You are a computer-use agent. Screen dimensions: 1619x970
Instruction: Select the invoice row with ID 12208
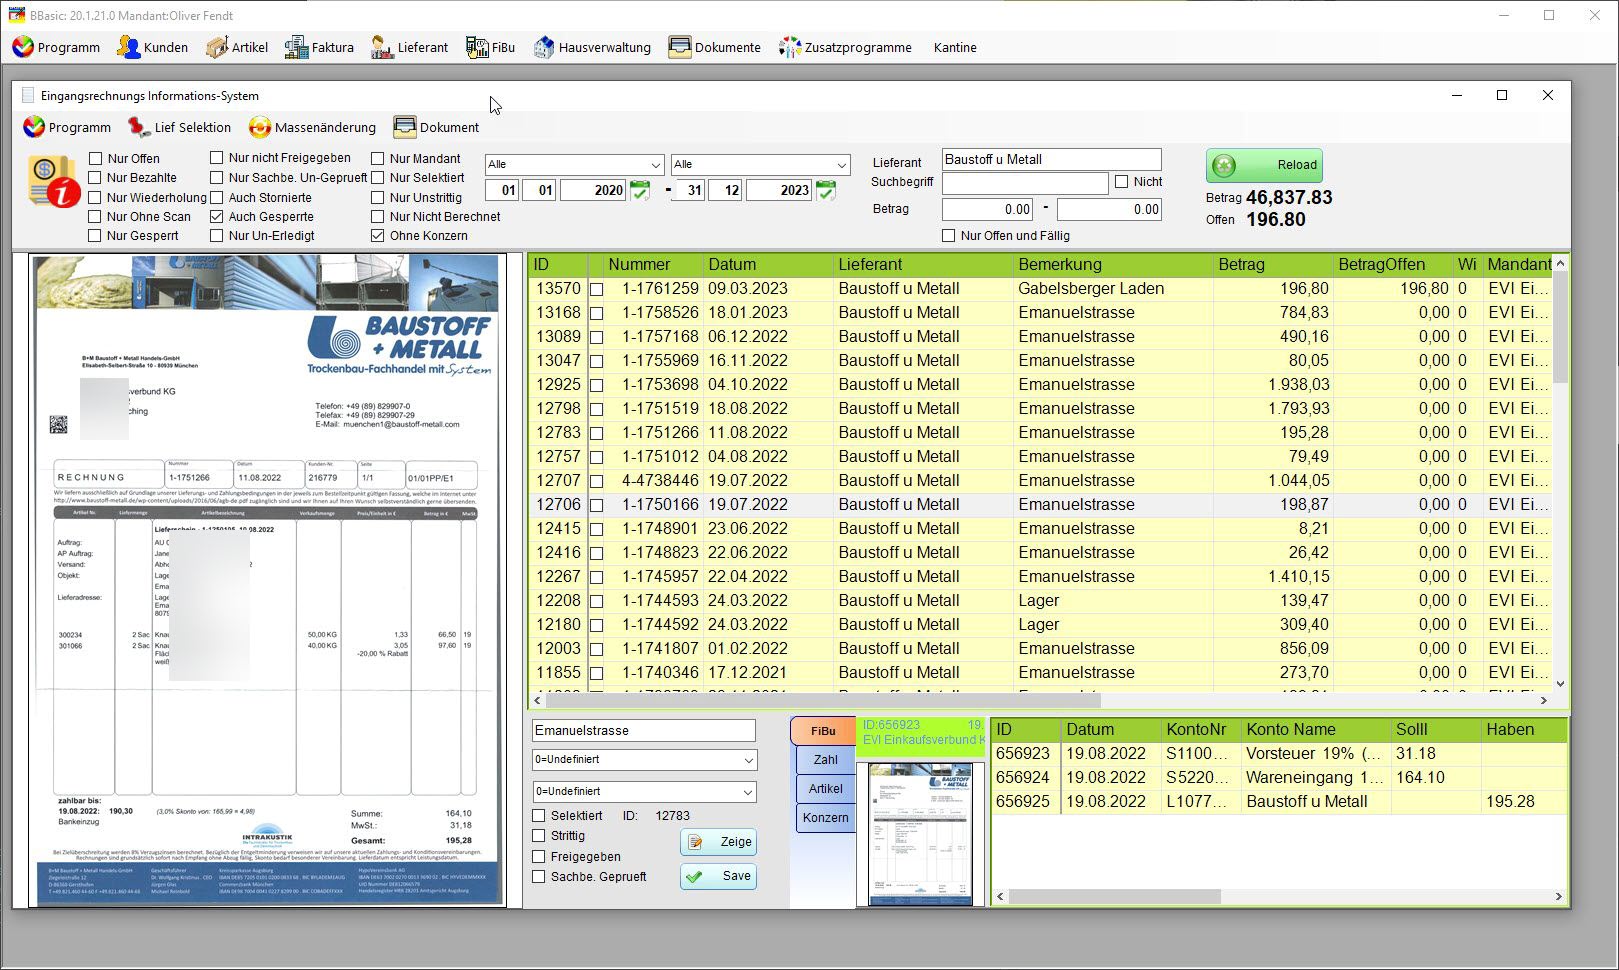pyautogui.click(x=1039, y=601)
